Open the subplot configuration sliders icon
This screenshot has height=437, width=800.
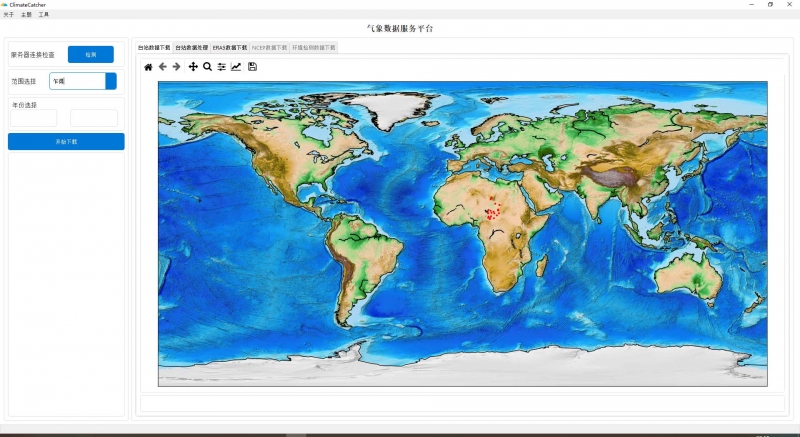pyautogui.click(x=221, y=67)
